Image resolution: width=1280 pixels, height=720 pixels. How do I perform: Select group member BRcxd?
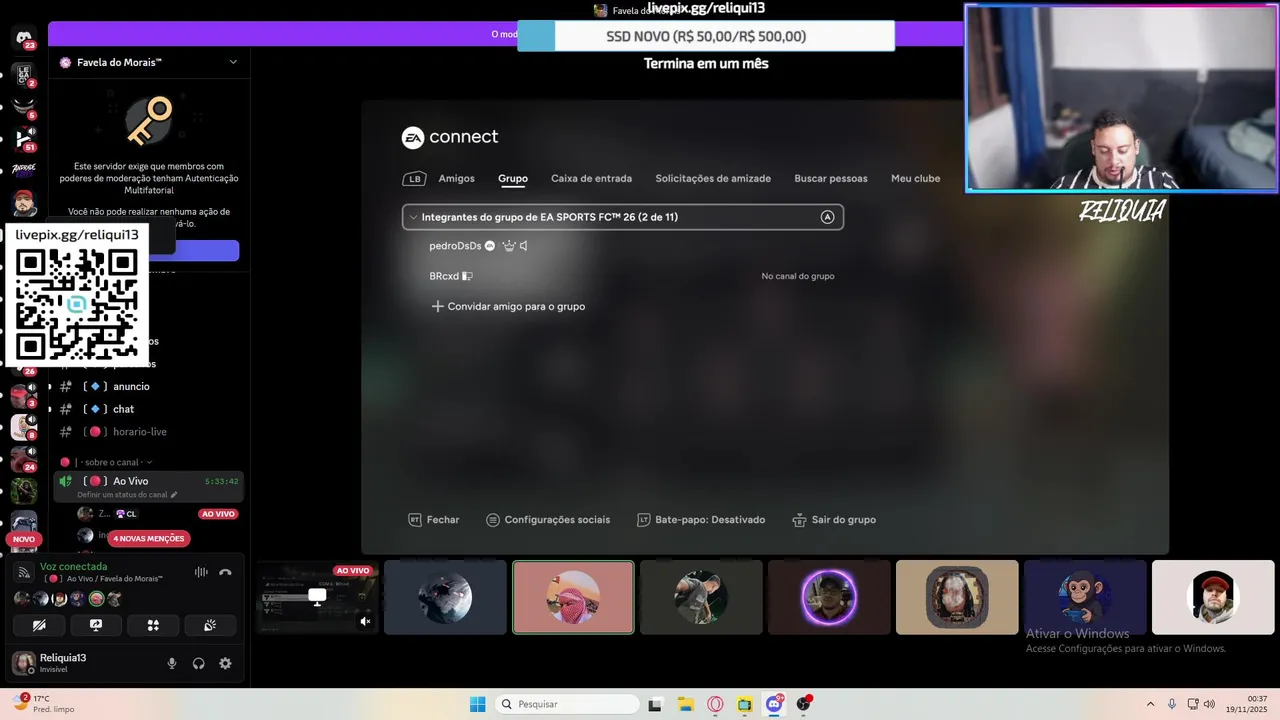444,276
